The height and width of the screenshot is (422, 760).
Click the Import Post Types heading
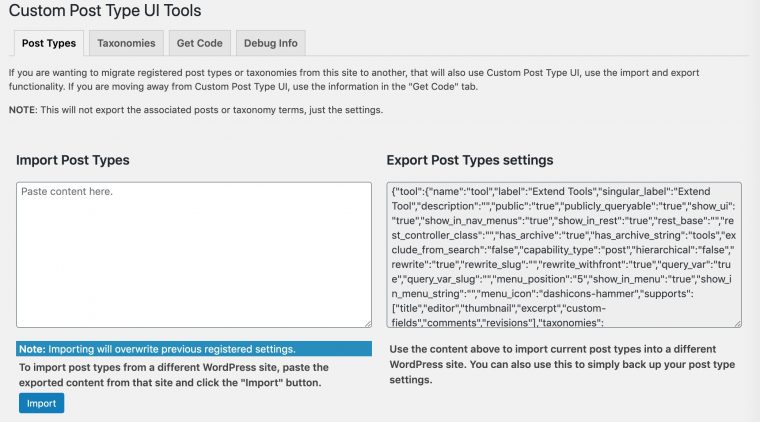(x=73, y=160)
